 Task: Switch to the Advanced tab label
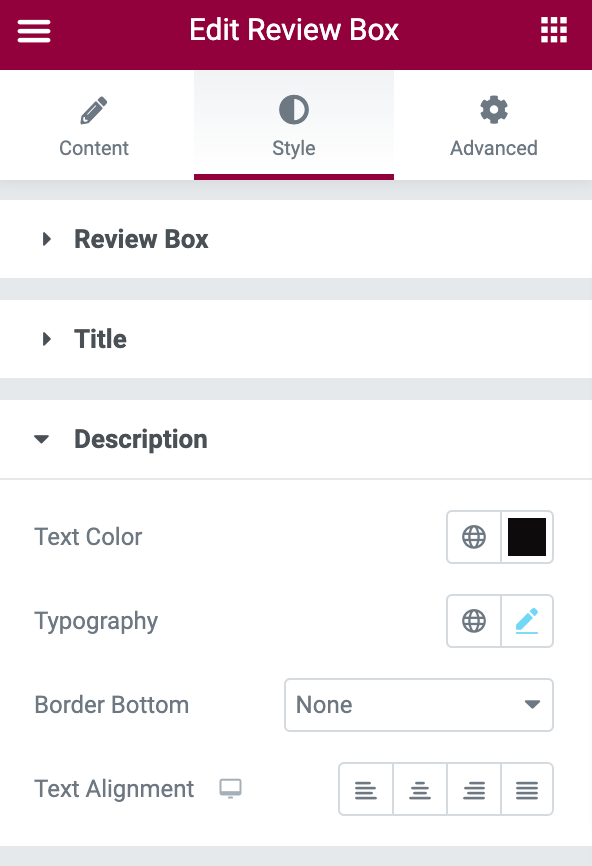(494, 148)
